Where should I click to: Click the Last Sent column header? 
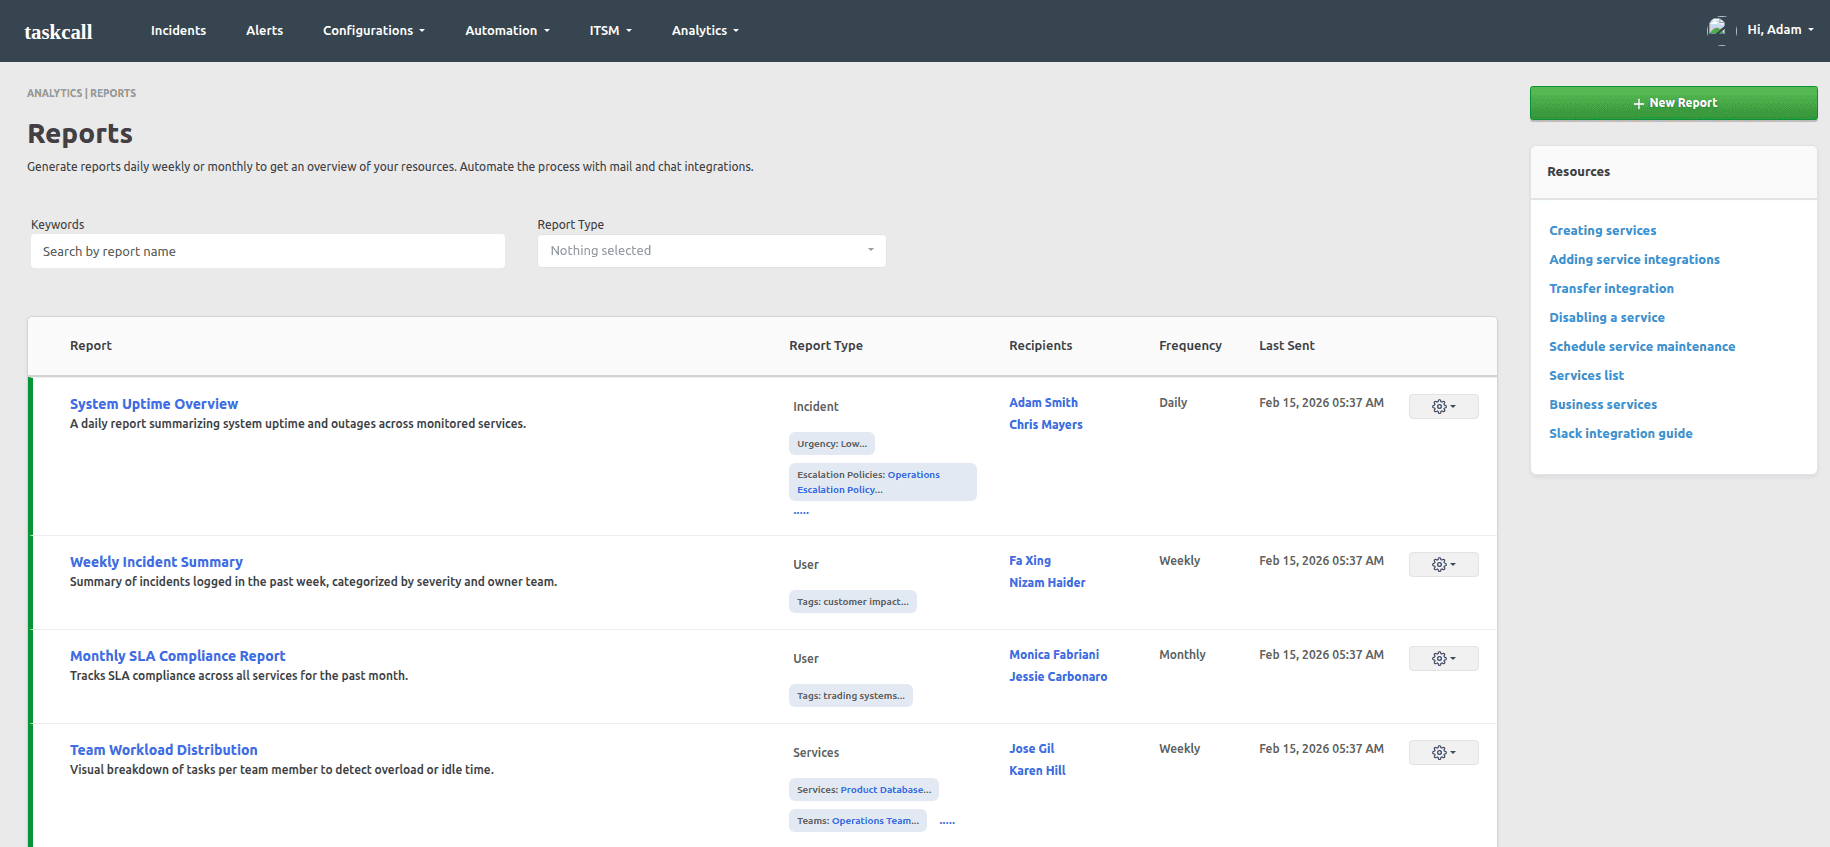point(1286,345)
